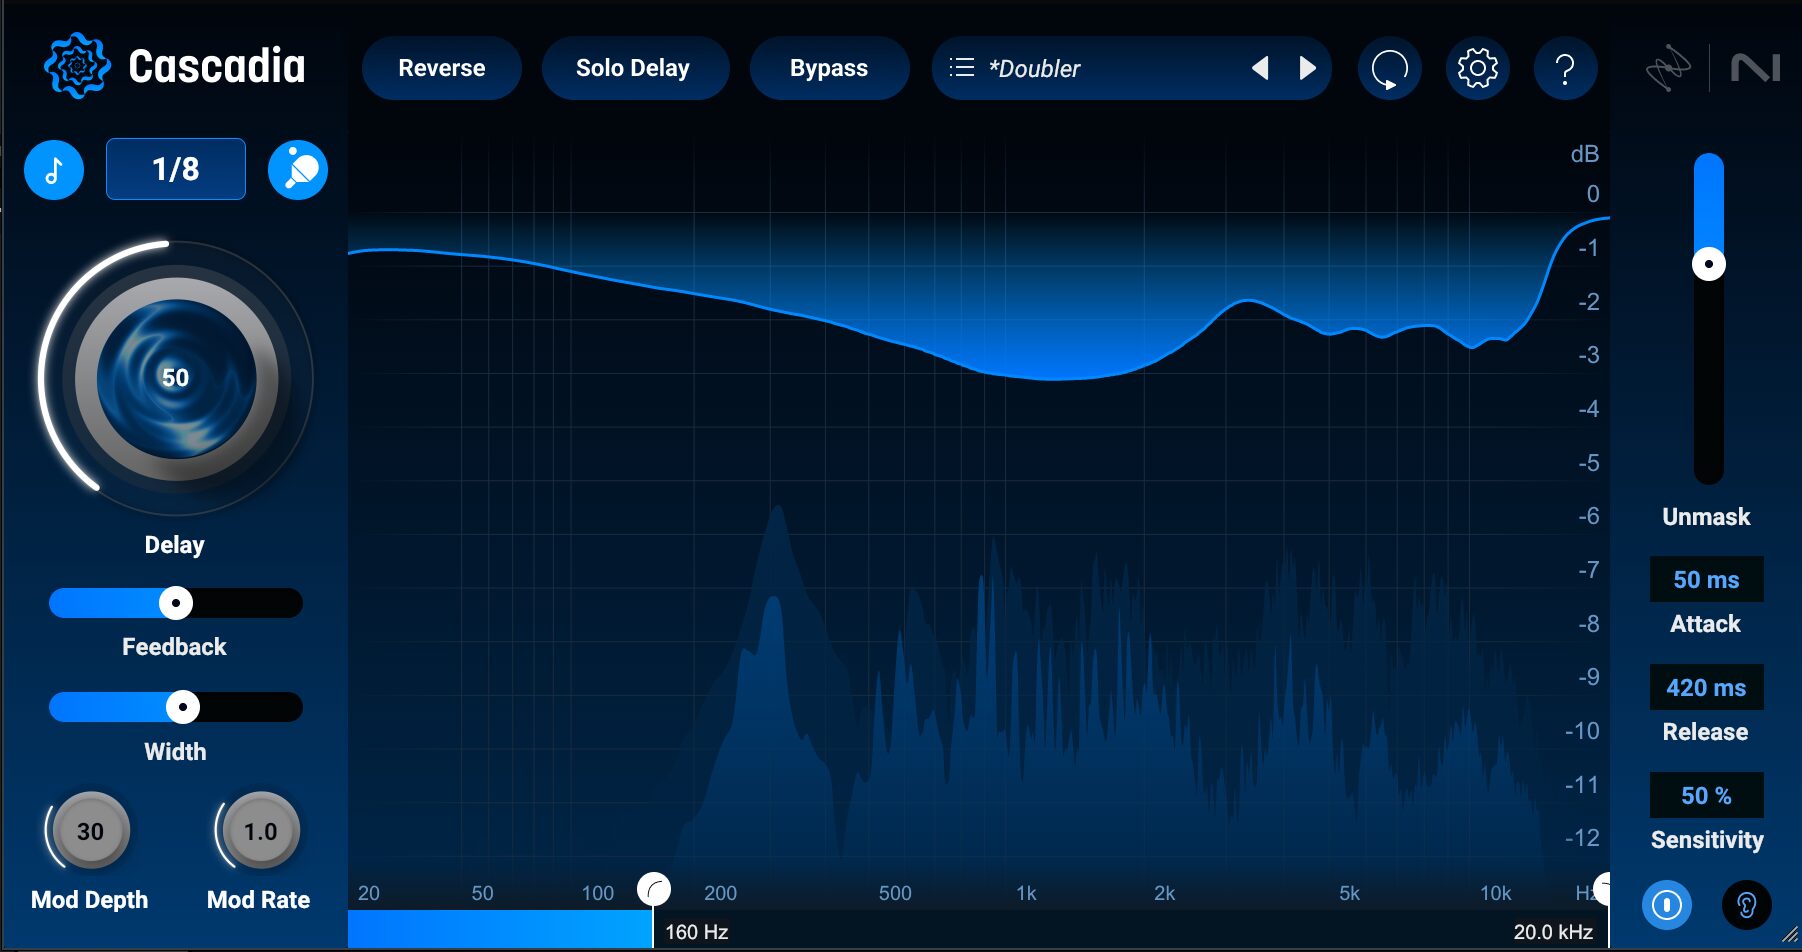1802x952 pixels.
Task: Enable Solo Delay
Action: 635,68
